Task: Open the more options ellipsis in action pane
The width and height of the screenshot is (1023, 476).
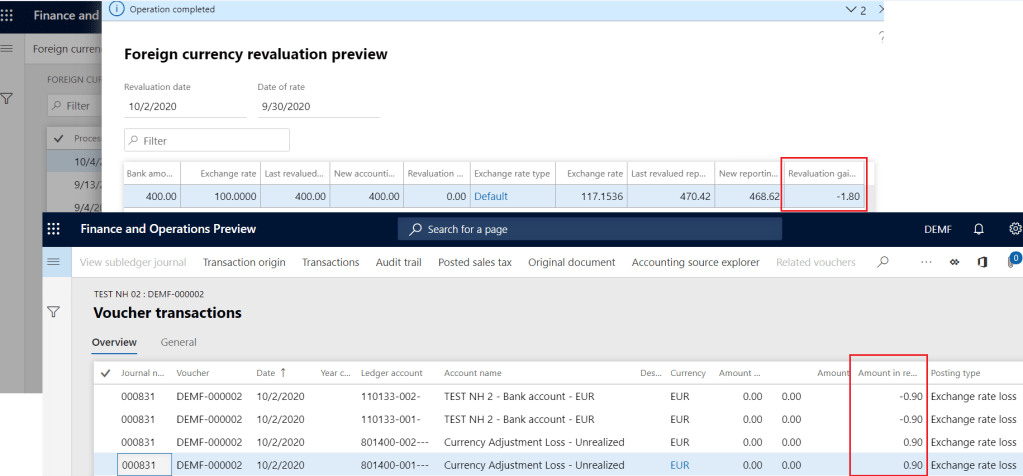Action: (926, 262)
